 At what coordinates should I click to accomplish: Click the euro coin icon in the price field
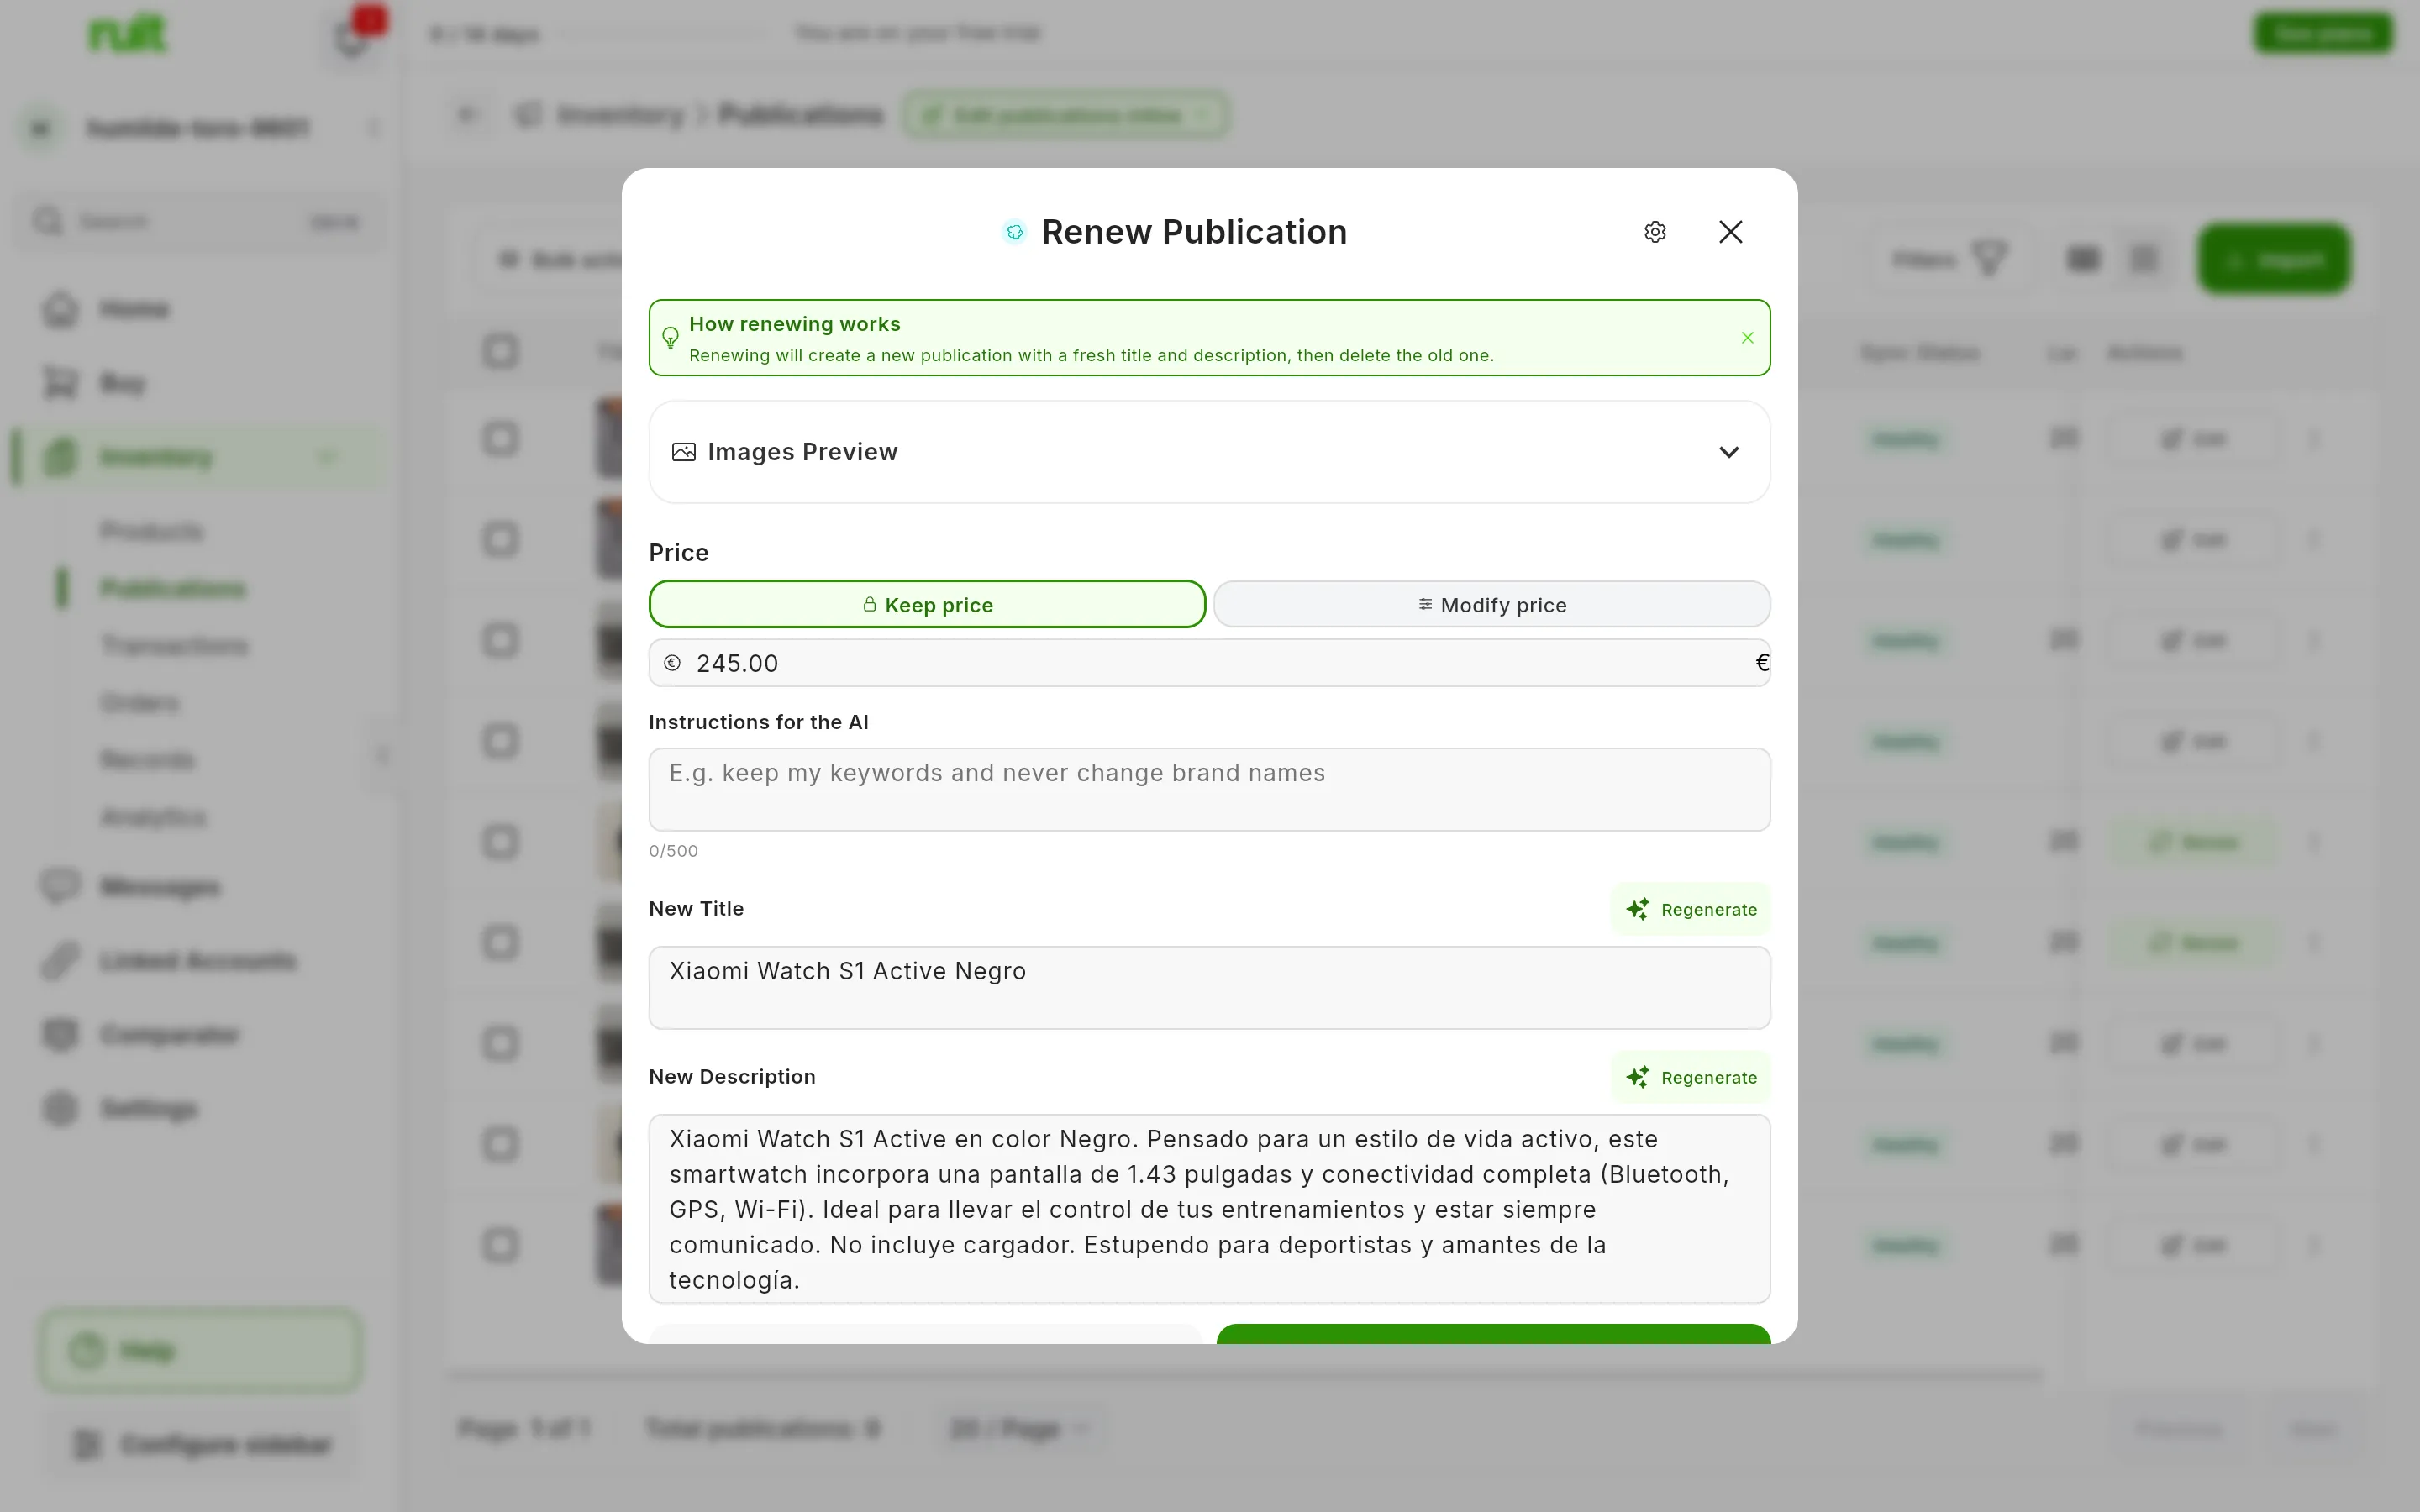(672, 663)
